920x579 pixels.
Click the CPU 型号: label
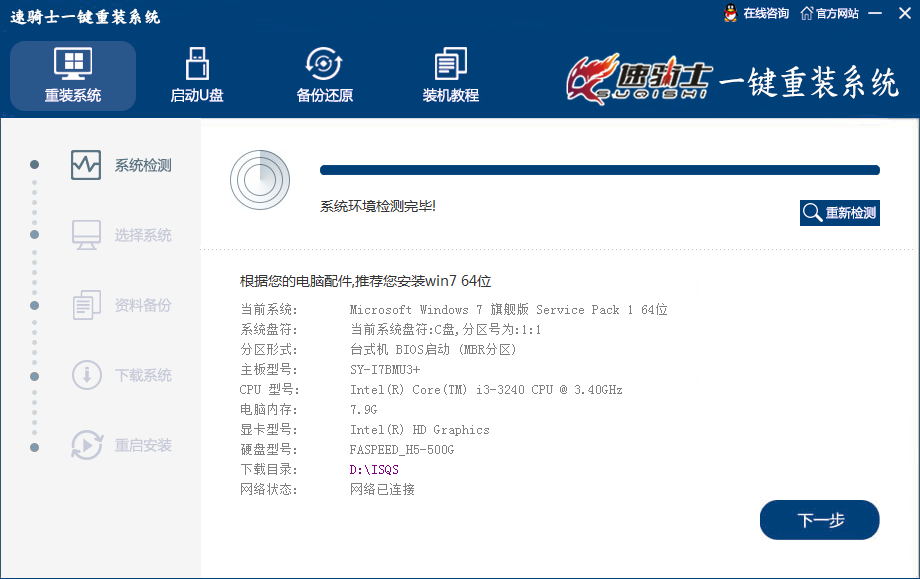269,390
